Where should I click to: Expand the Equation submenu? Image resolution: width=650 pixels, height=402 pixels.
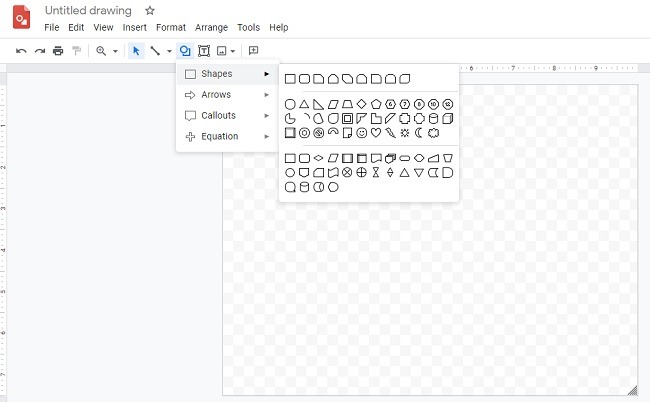coord(227,137)
